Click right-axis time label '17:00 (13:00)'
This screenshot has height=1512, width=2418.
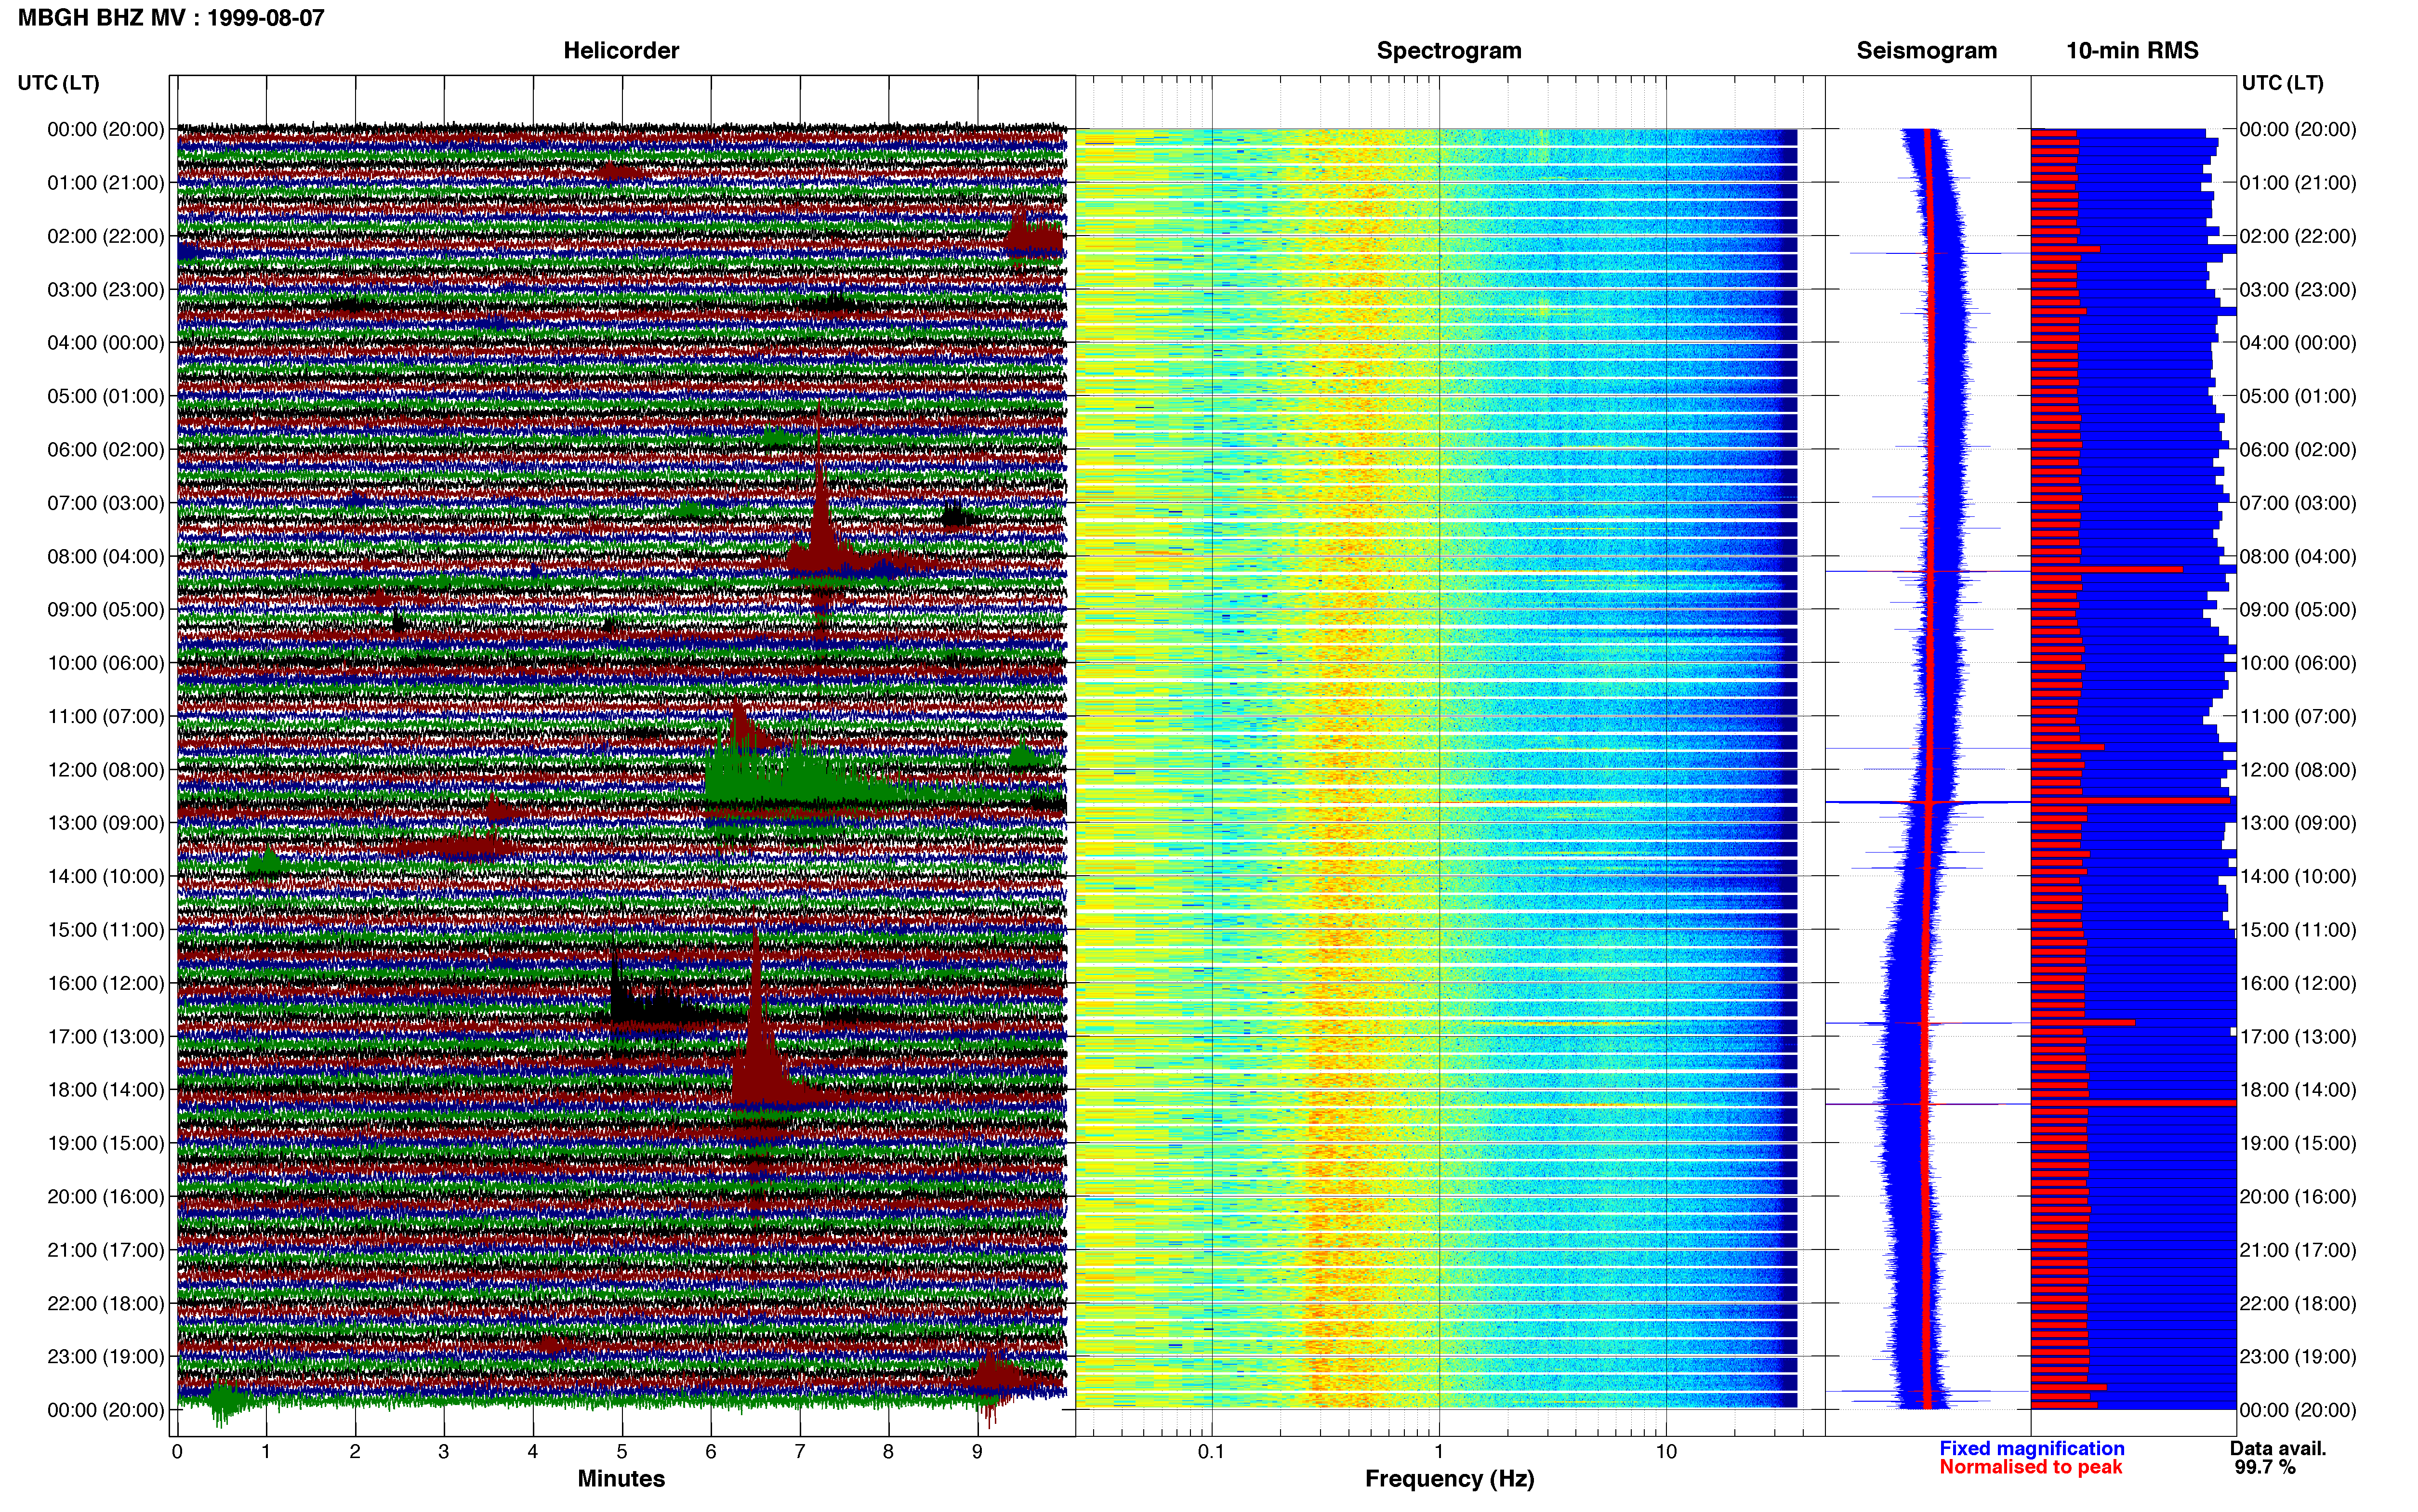2298,1037
